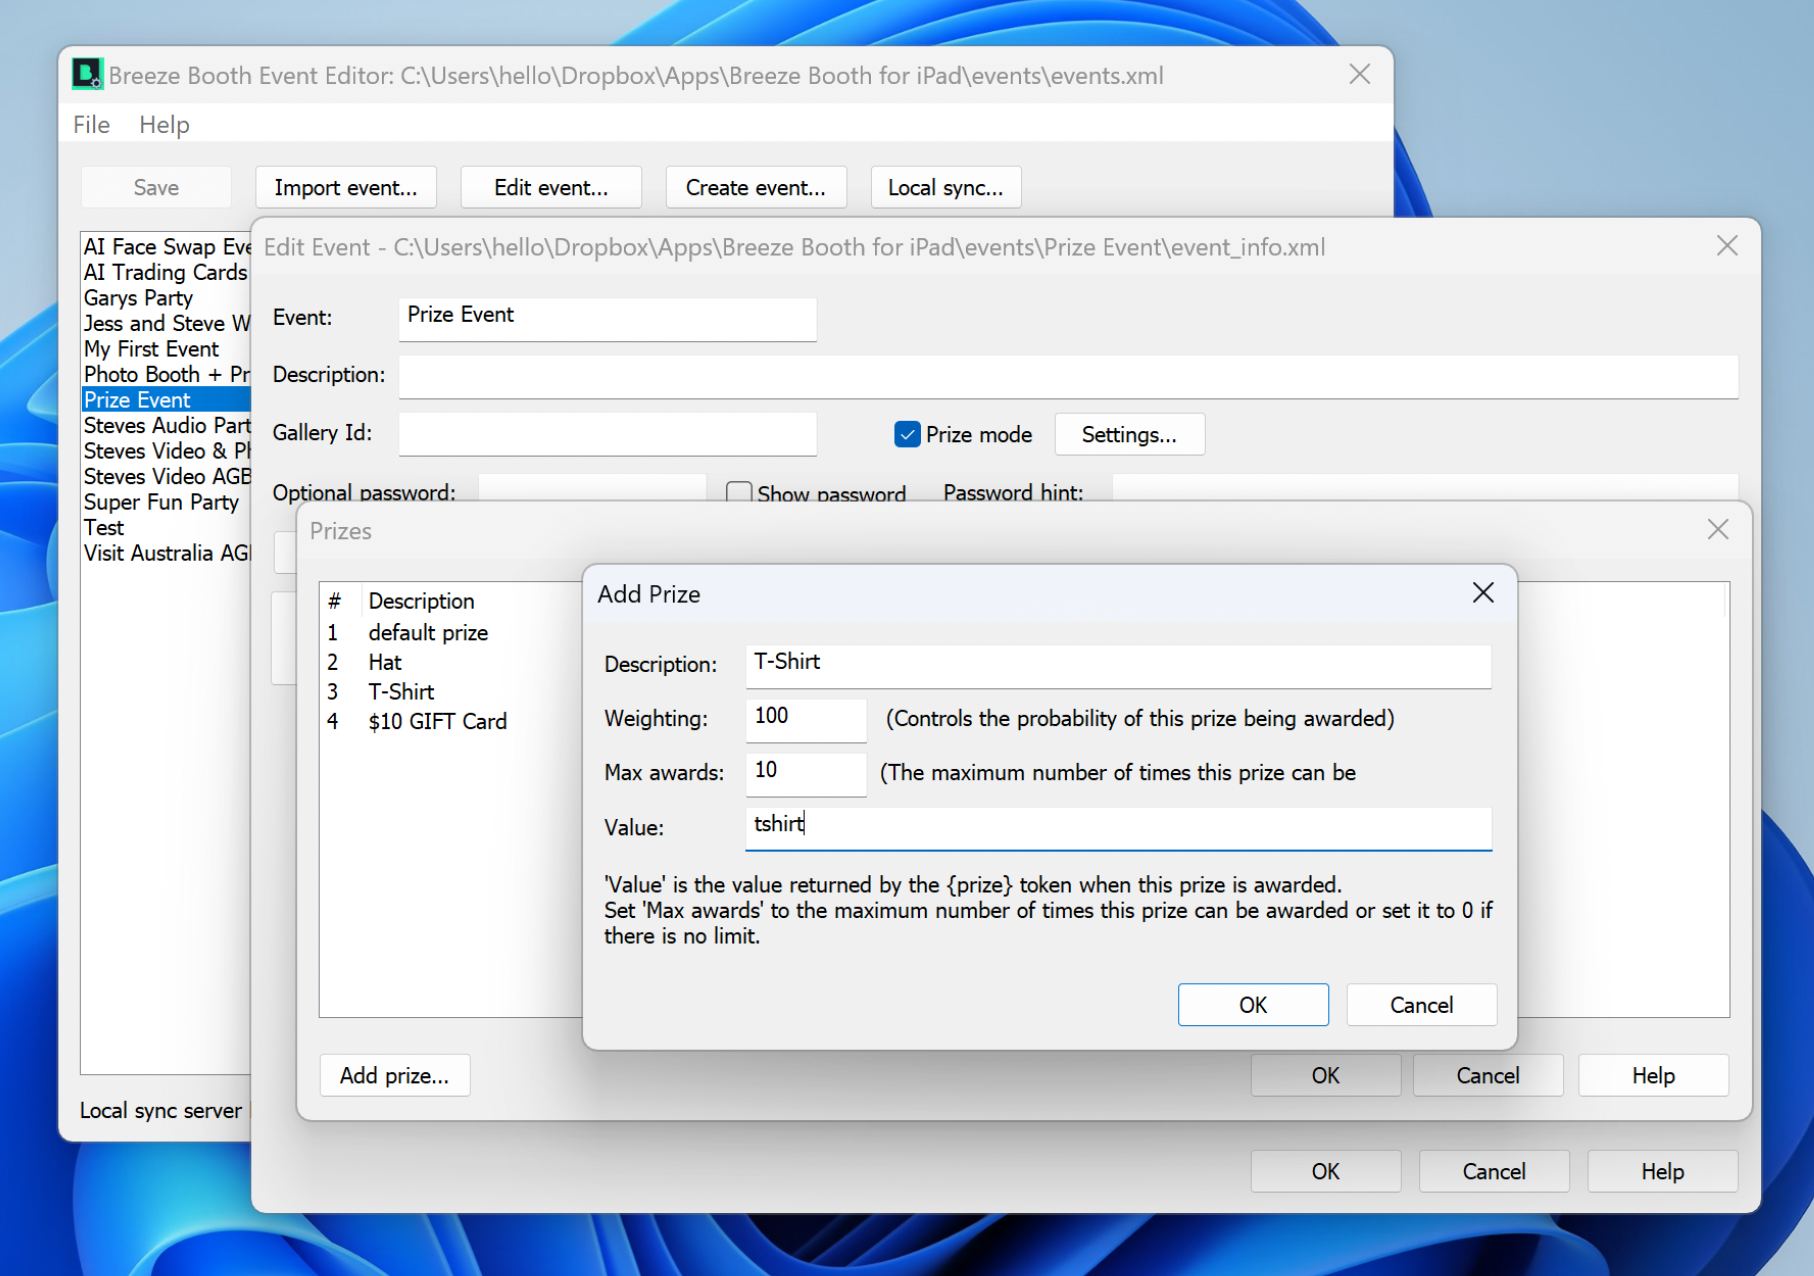The height and width of the screenshot is (1276, 1814).
Task: Confirm the Add Prize dialog with OK
Action: tap(1252, 1005)
